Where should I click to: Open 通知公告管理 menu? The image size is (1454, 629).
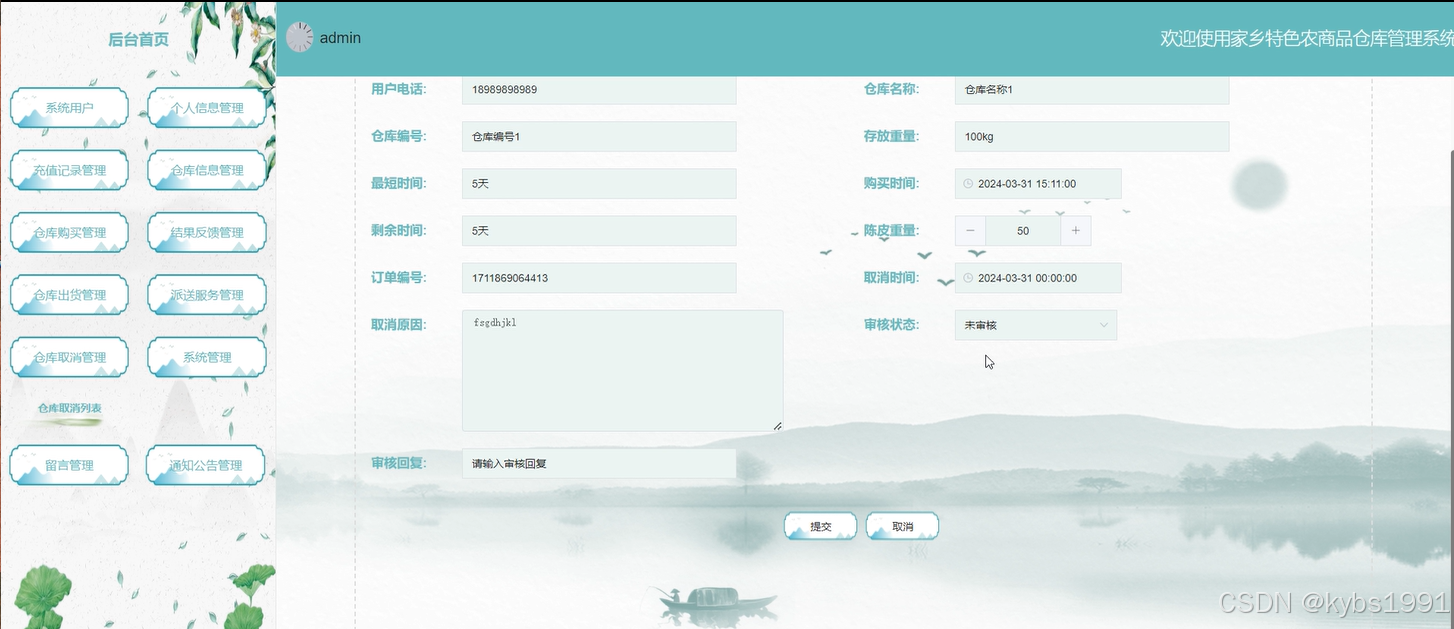206,465
